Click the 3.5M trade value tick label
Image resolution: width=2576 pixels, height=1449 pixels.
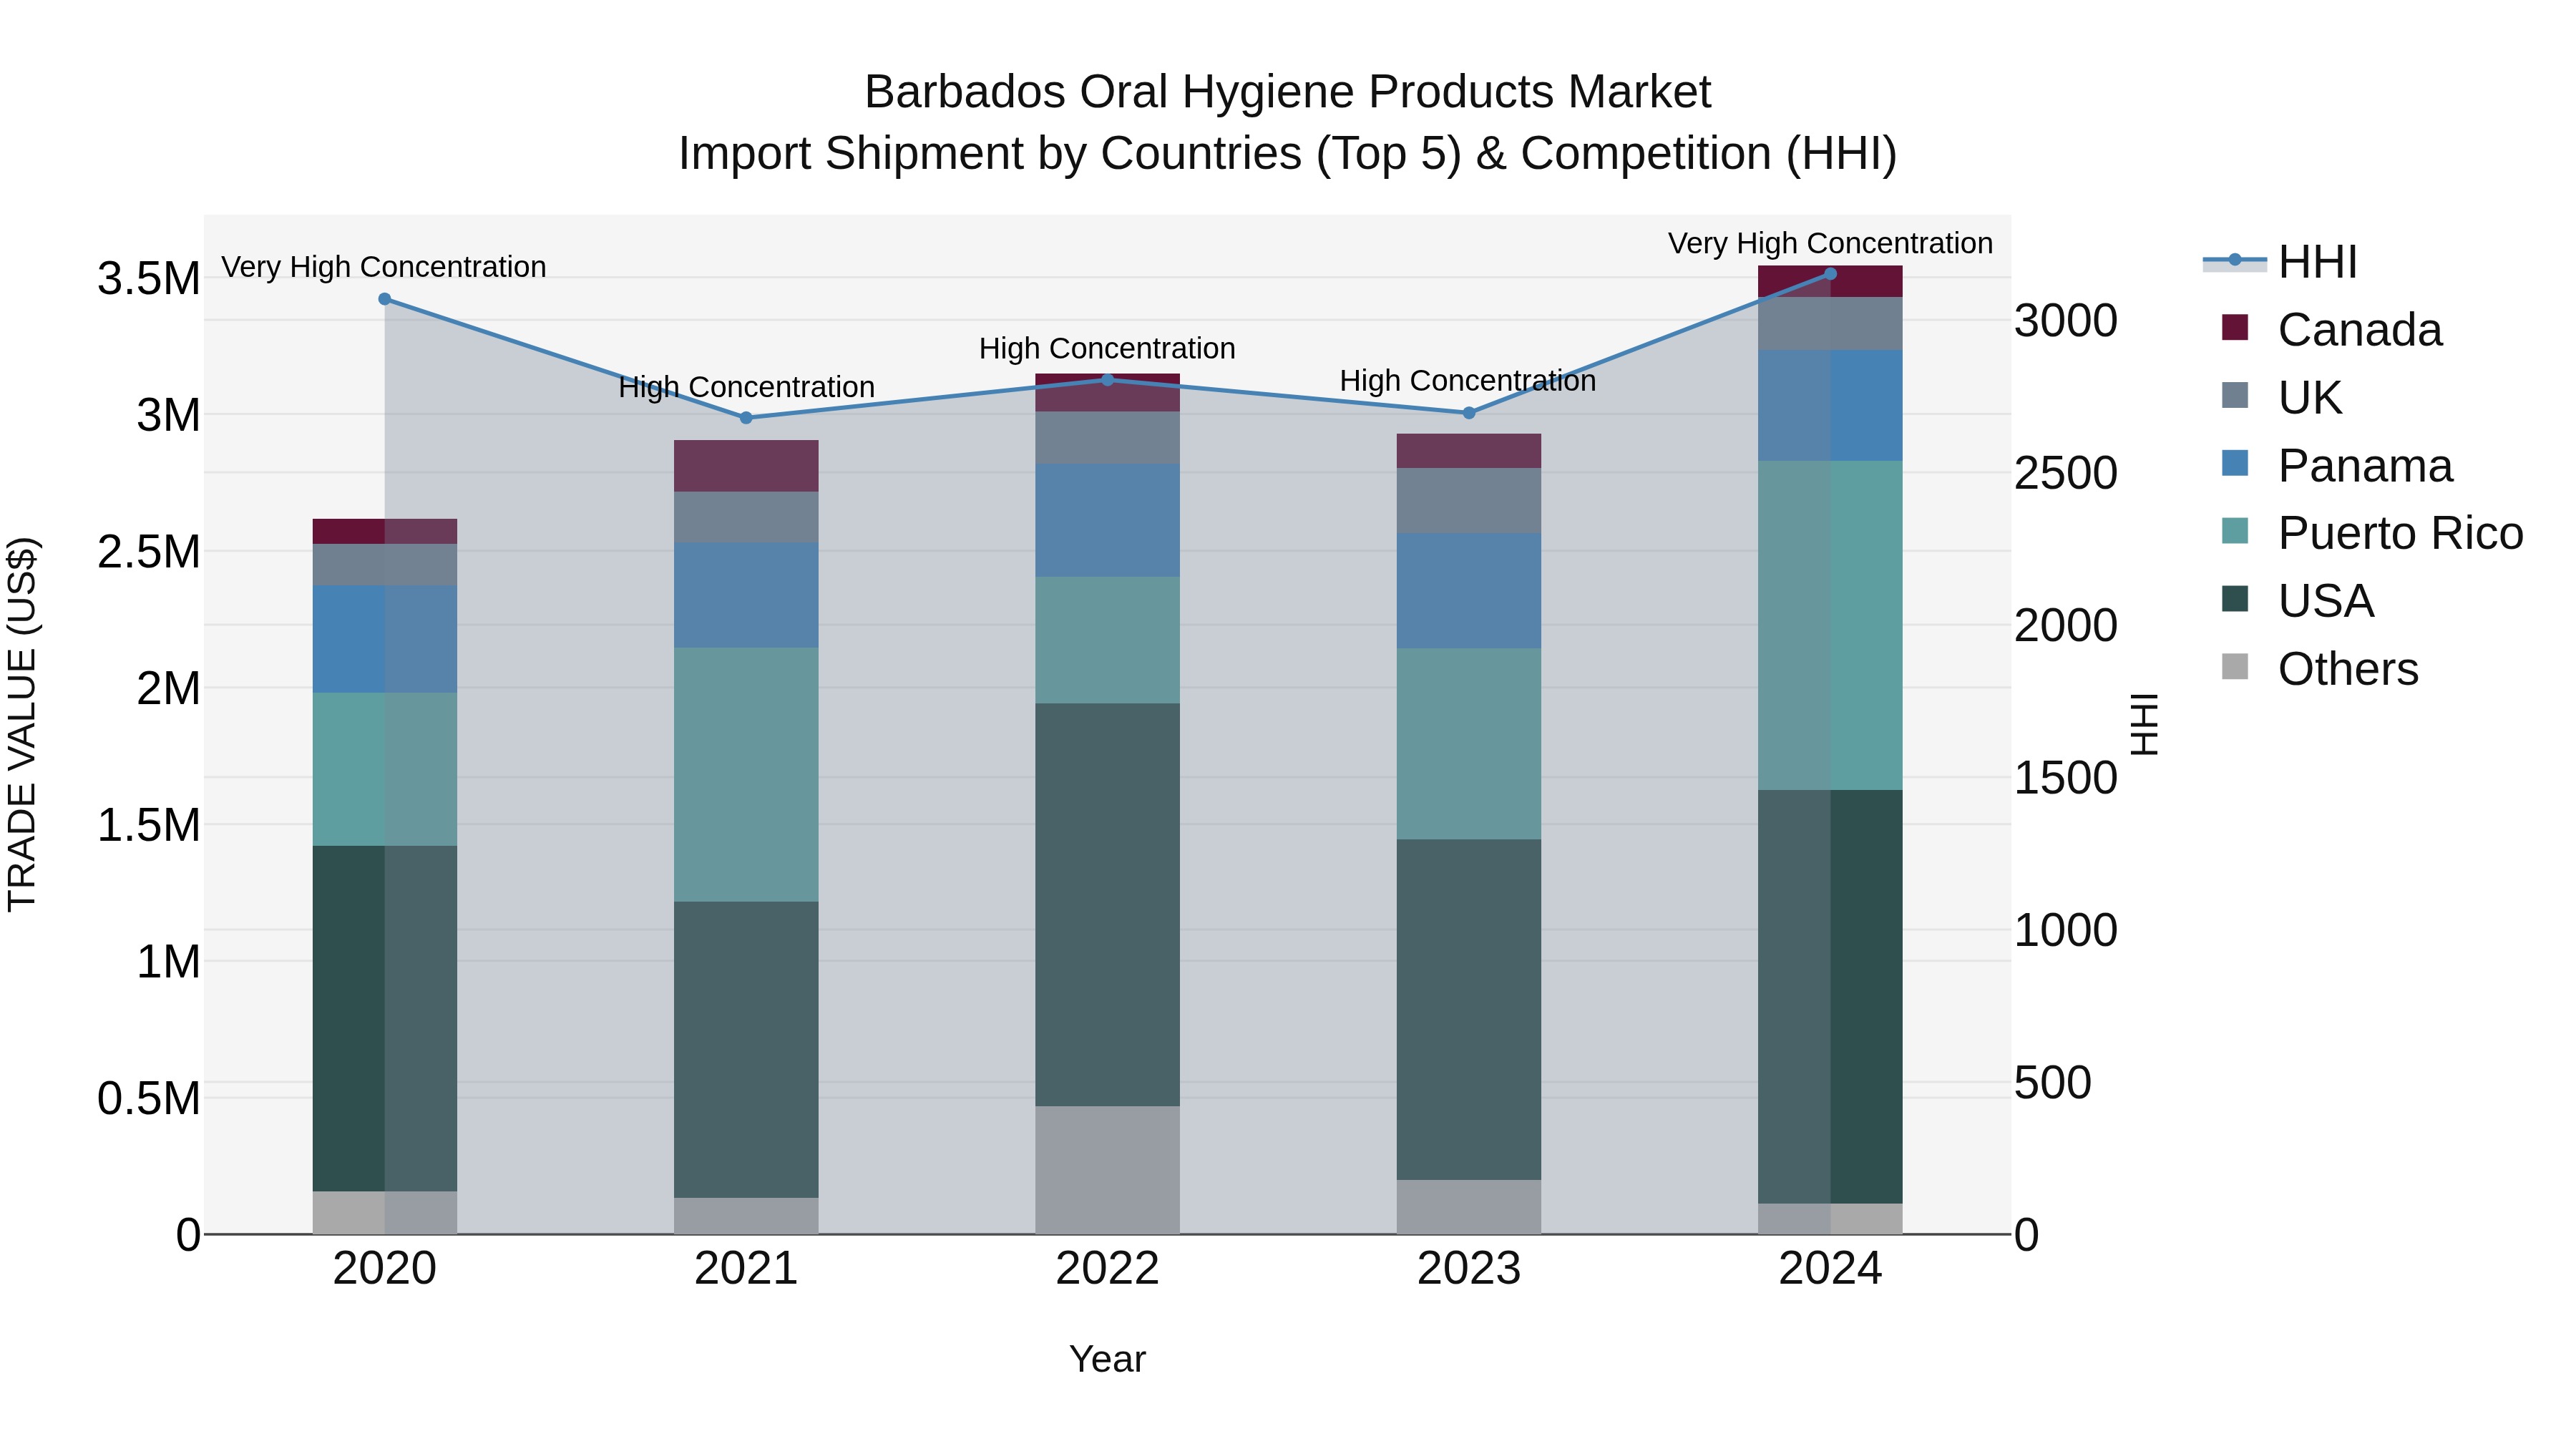(149, 278)
